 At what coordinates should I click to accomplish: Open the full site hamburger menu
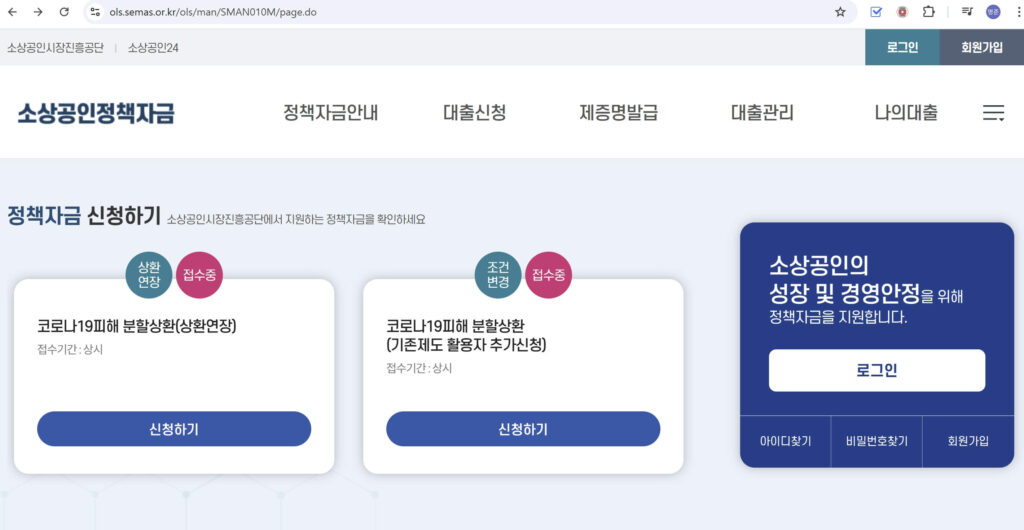[993, 113]
